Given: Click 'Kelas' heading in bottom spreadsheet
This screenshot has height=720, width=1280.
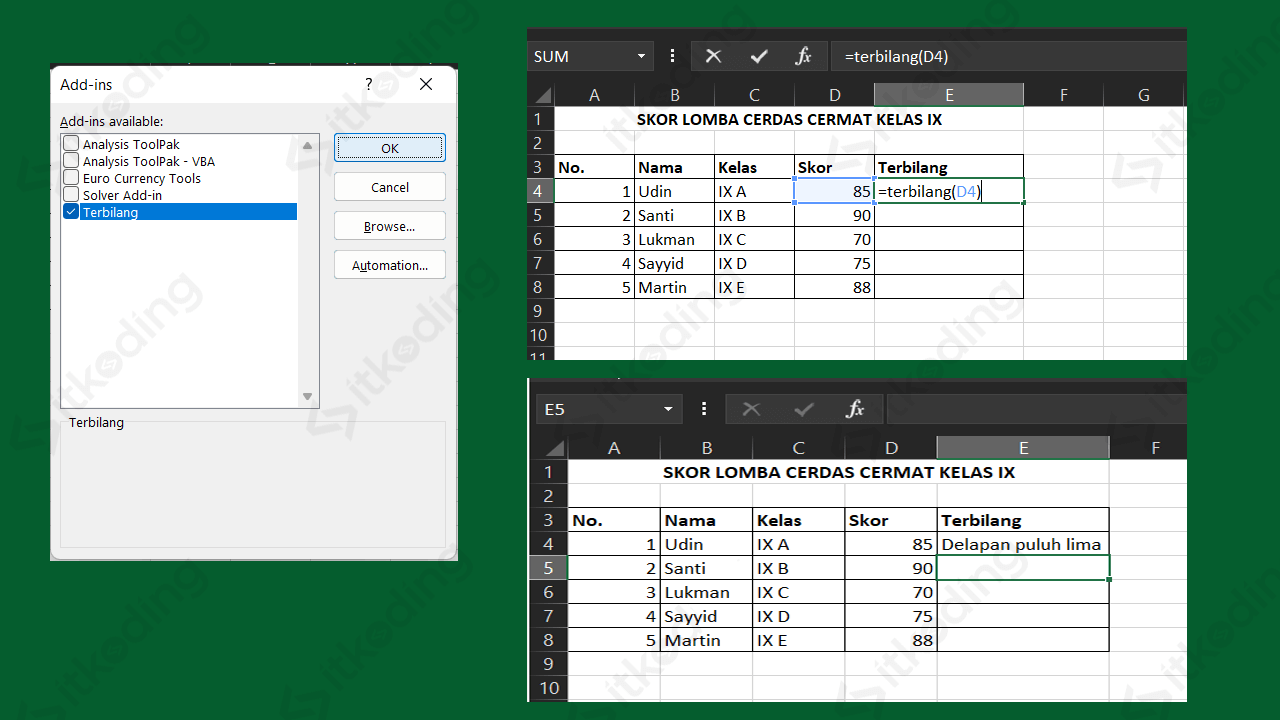Looking at the screenshot, I should click(798, 520).
